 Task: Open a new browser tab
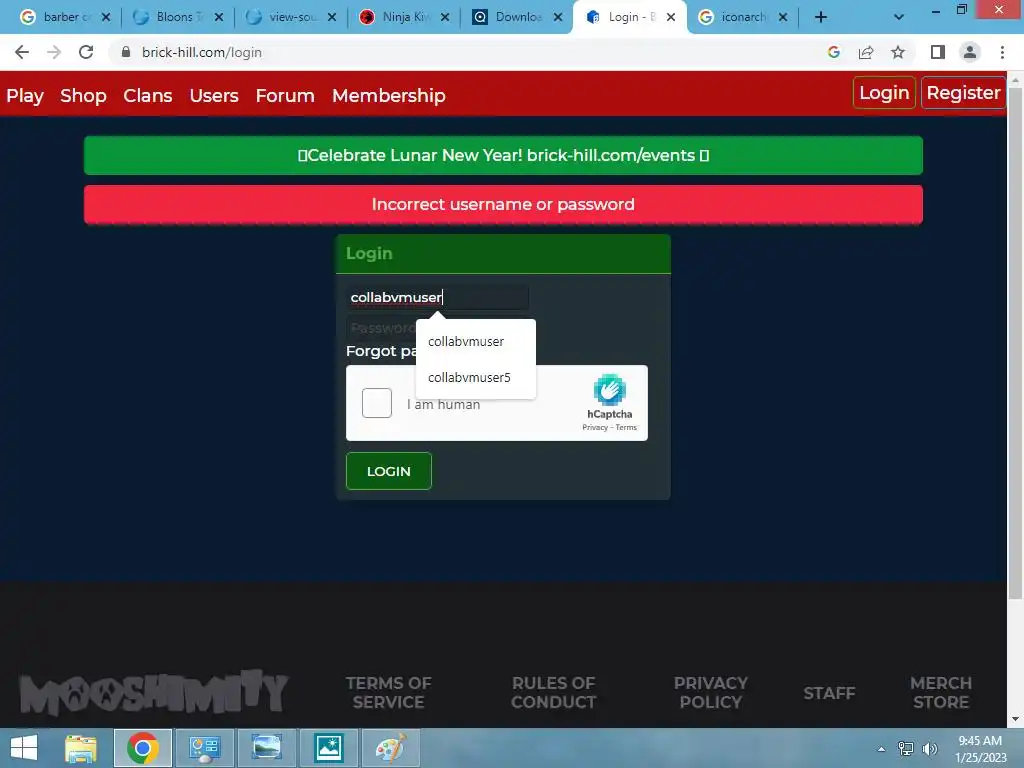821,17
